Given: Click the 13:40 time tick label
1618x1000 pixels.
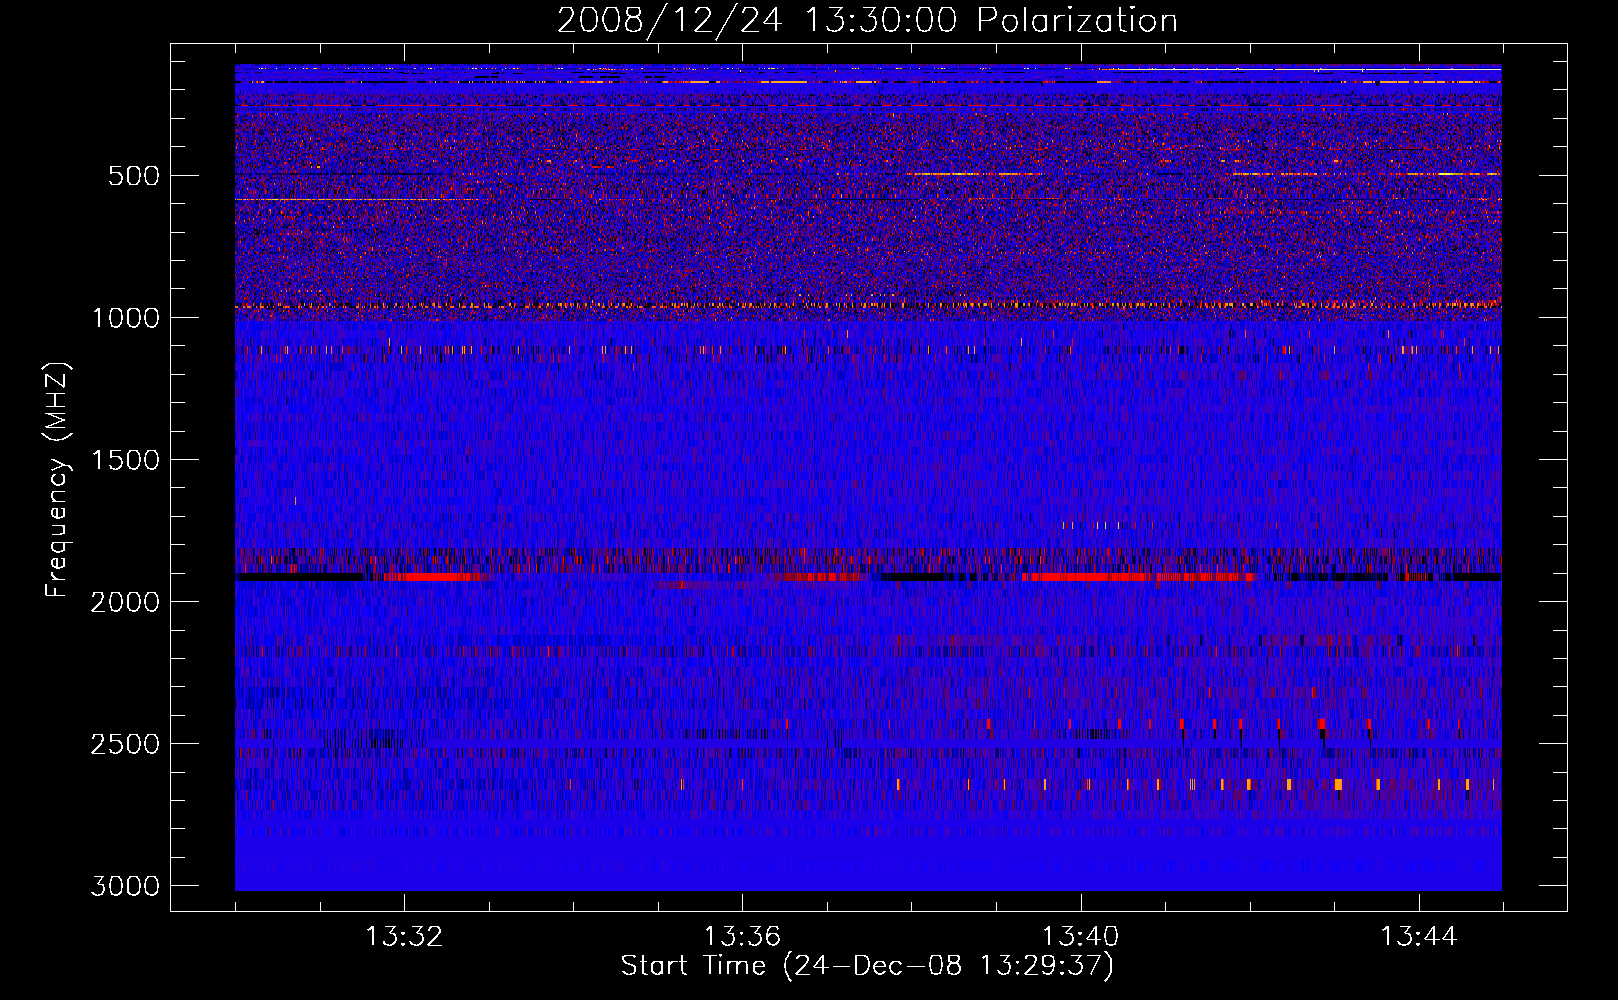Looking at the screenshot, I should (x=1080, y=937).
